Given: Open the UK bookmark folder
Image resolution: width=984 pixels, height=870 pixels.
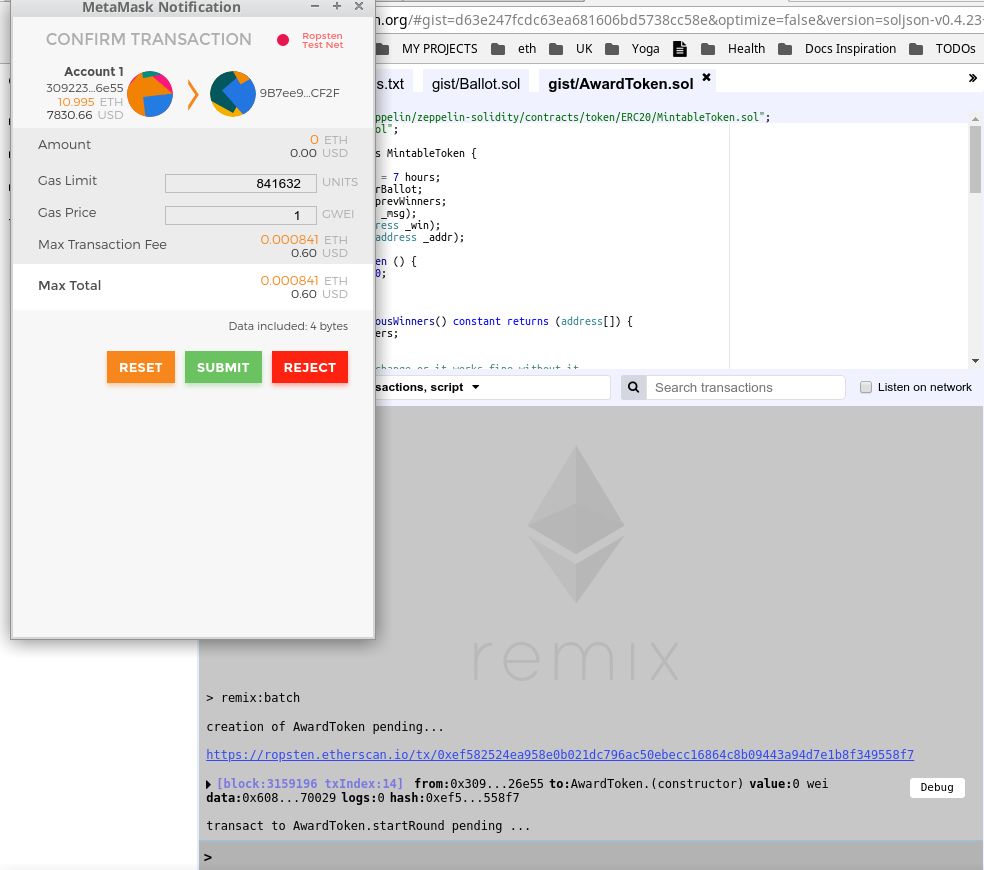Looking at the screenshot, I should [570, 49].
